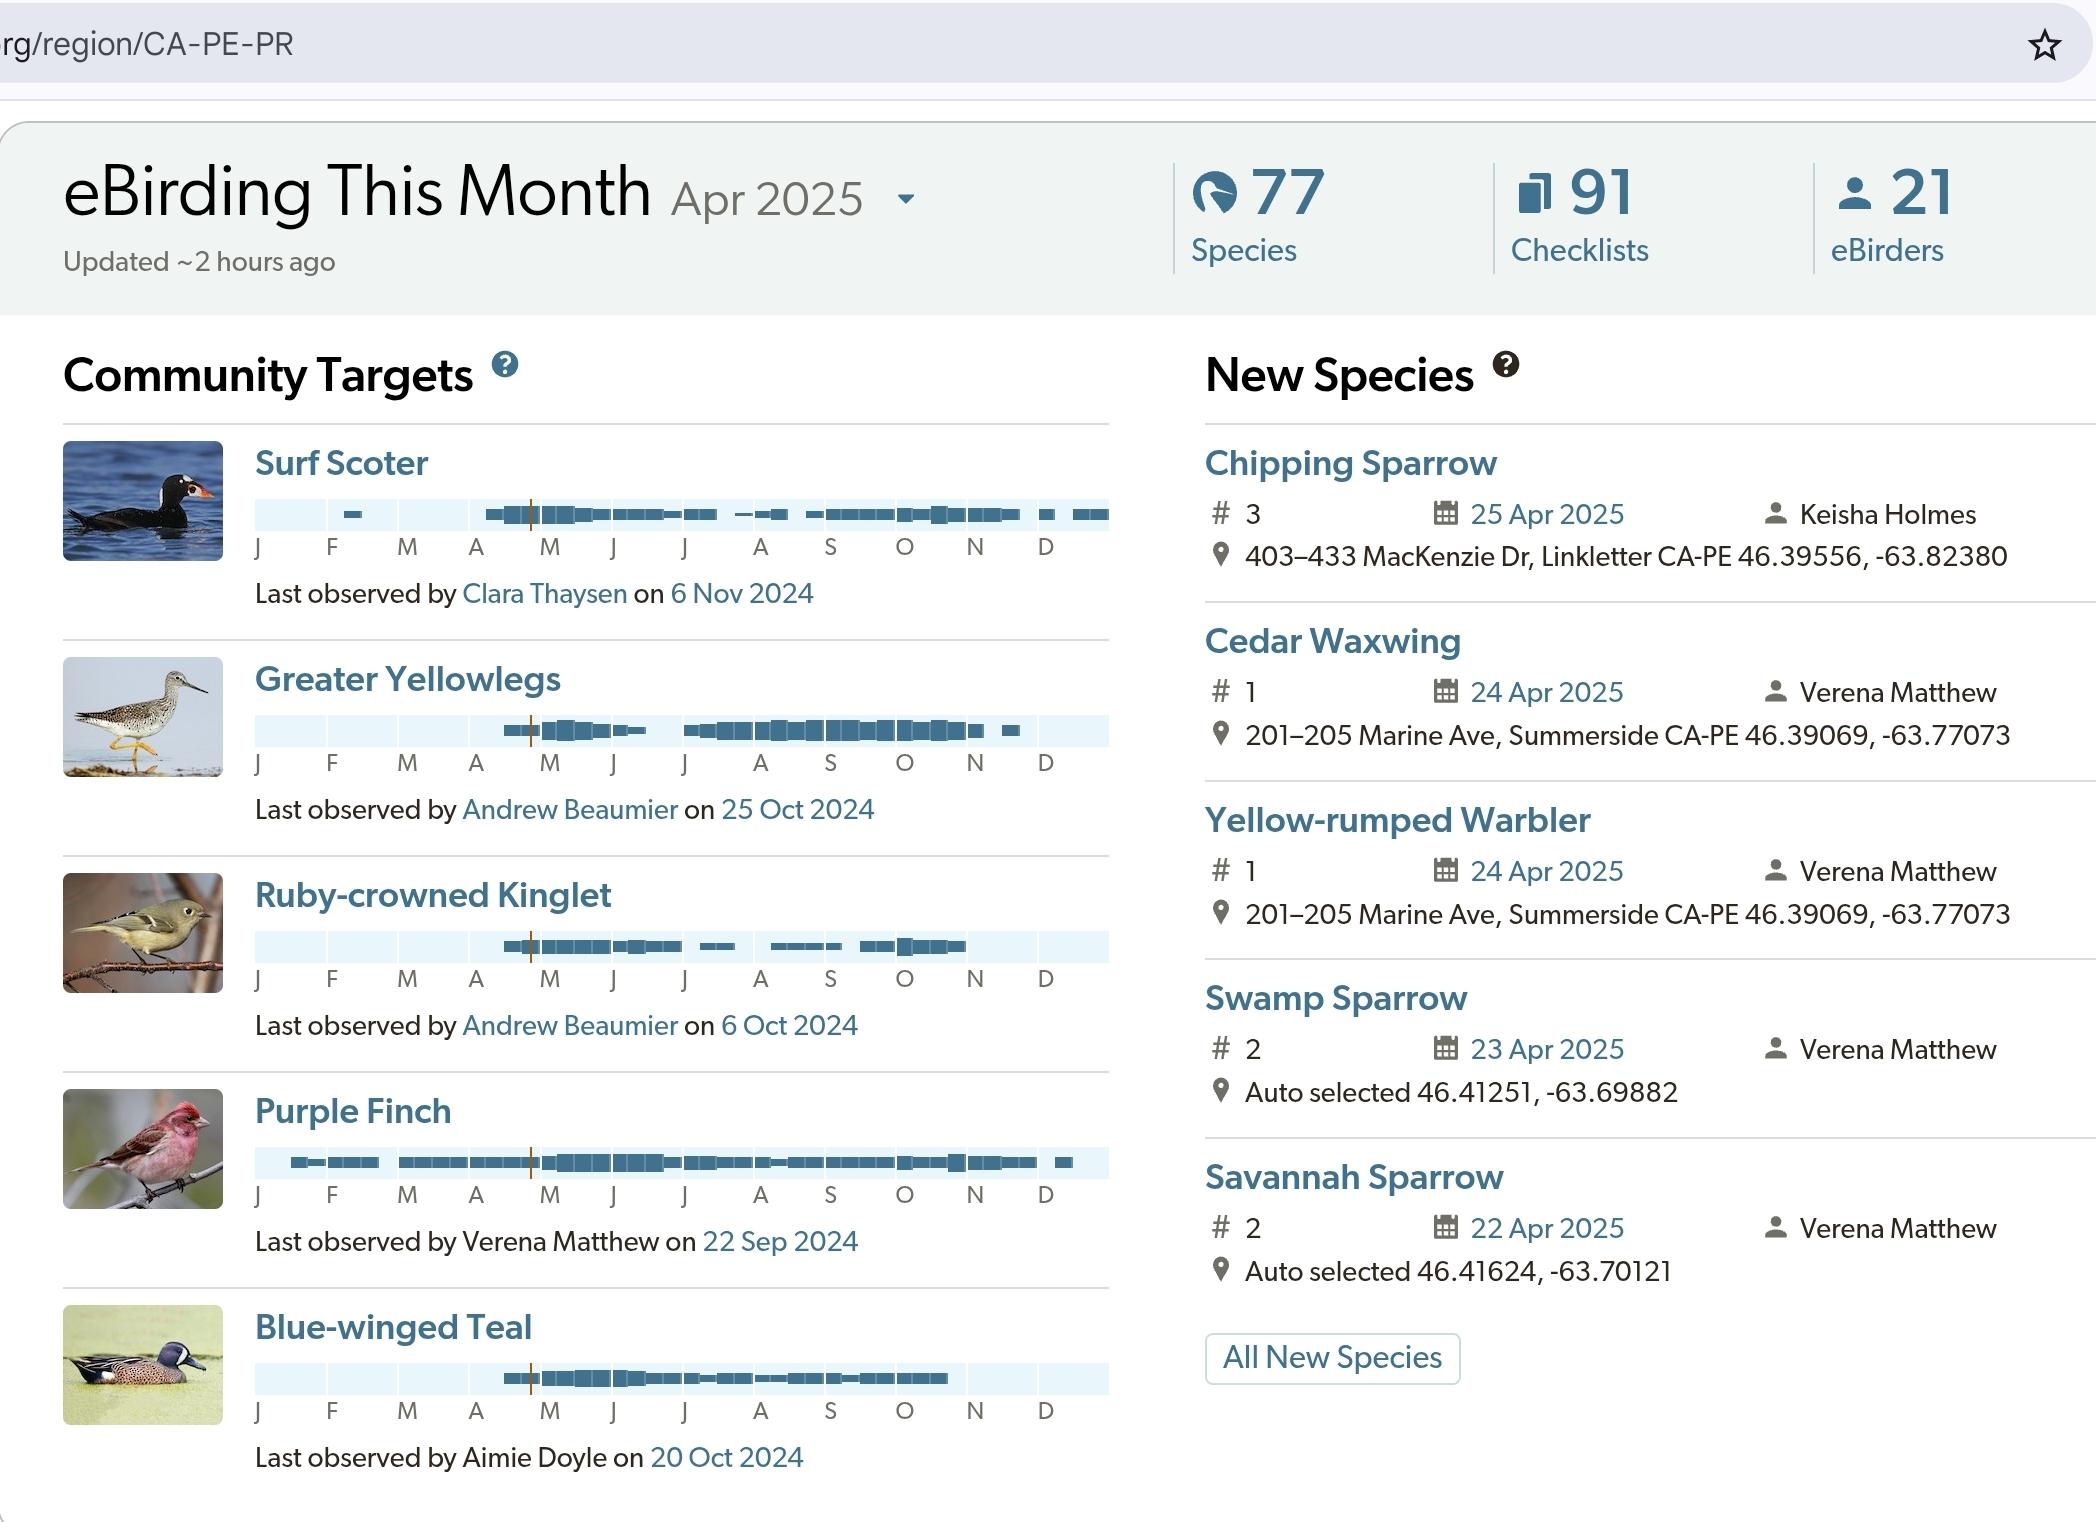This screenshot has width=2096, height=1522.
Task: Open the Surf Scoter species link
Action: pos(341,463)
